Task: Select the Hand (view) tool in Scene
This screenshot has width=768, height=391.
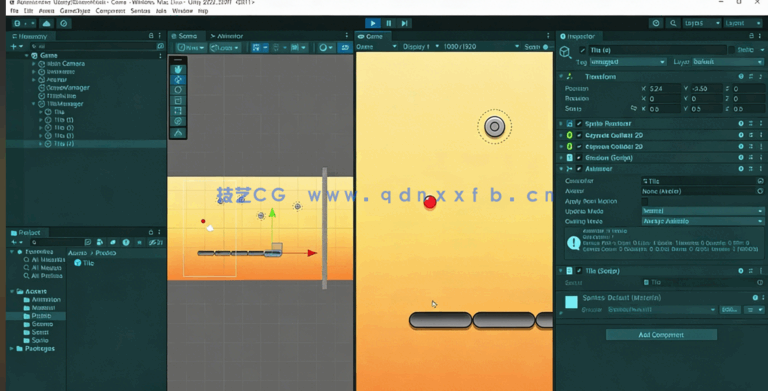Action: coord(178,69)
